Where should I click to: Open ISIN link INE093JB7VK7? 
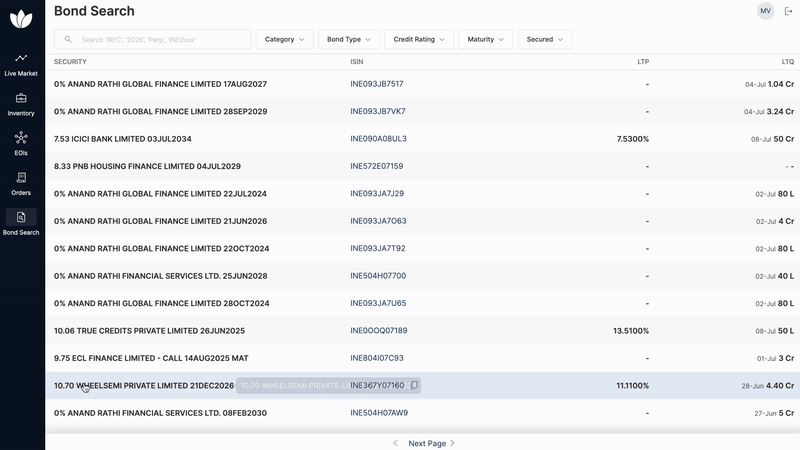(x=378, y=111)
